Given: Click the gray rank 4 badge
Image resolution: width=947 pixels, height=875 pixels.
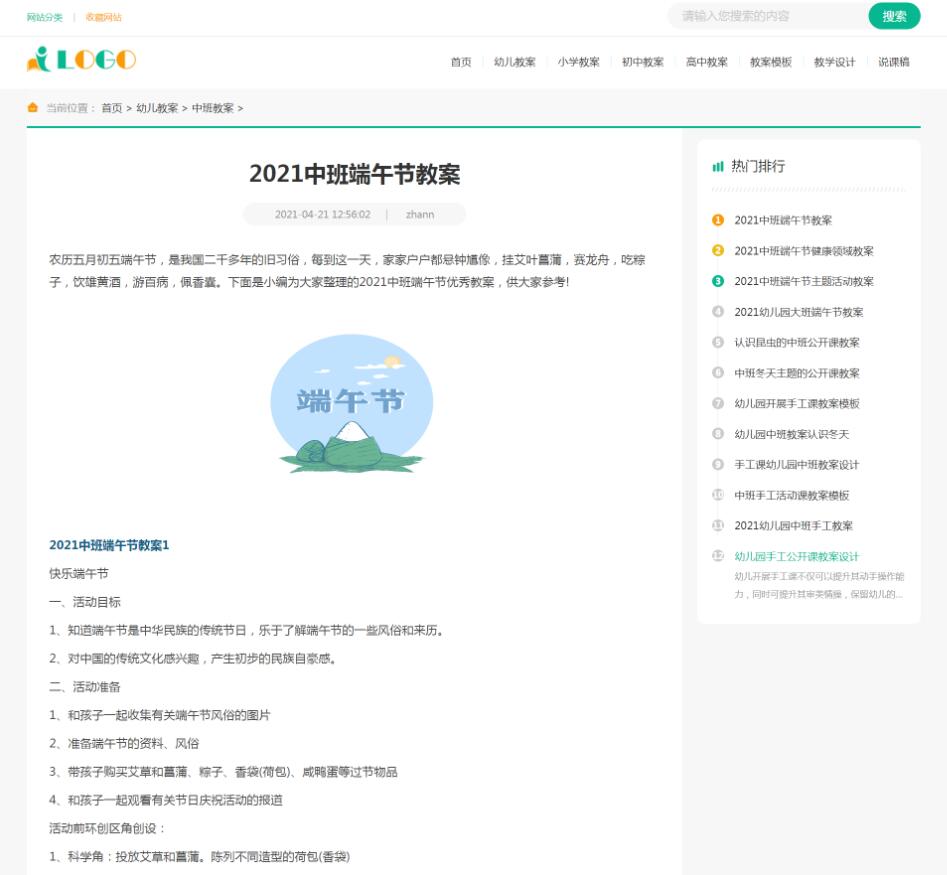Looking at the screenshot, I should (718, 312).
